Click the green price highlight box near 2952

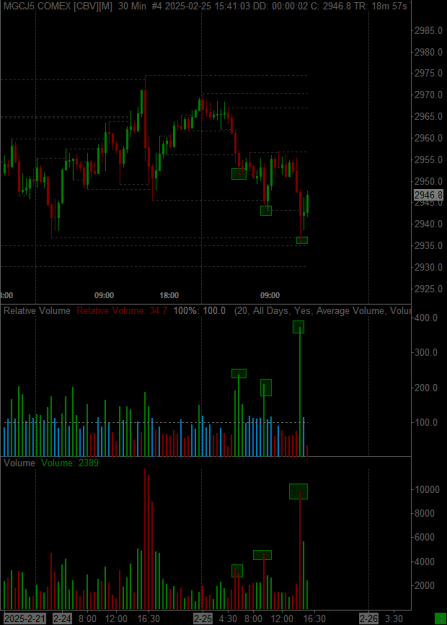coord(239,174)
